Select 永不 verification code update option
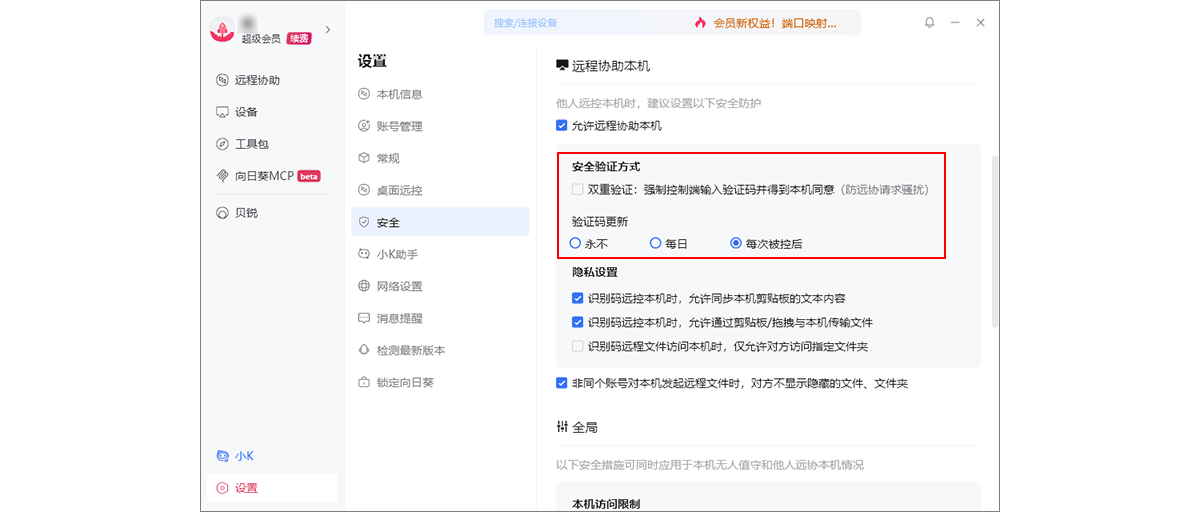The image size is (1200, 512). tap(575, 243)
